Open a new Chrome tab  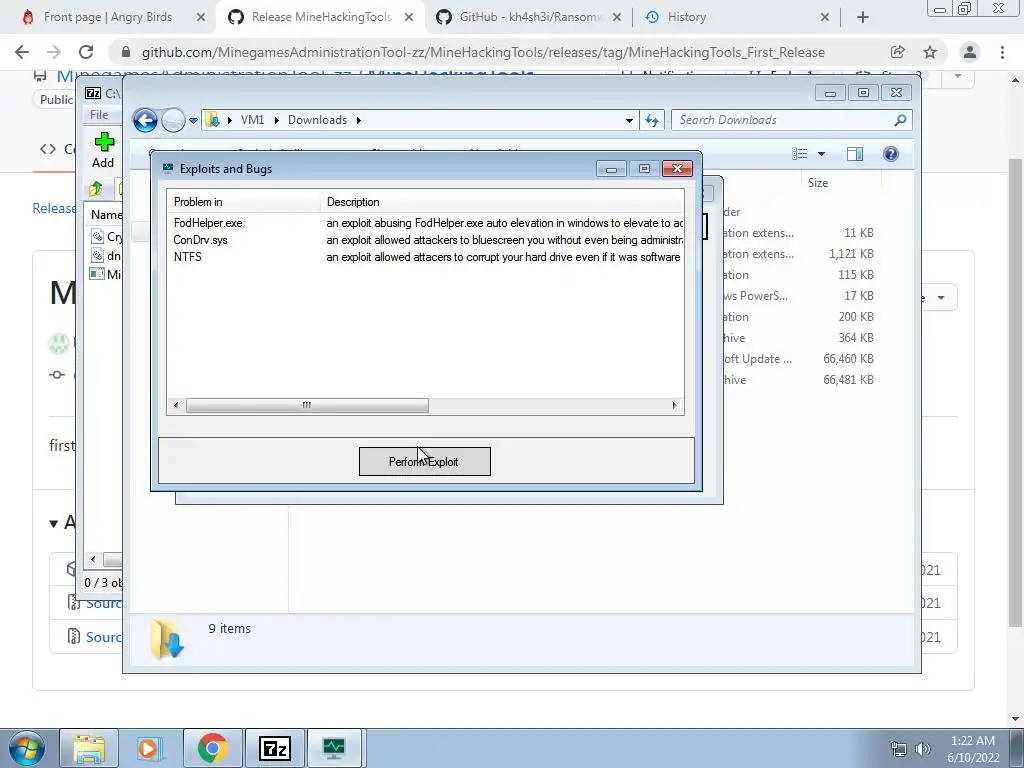(x=863, y=17)
